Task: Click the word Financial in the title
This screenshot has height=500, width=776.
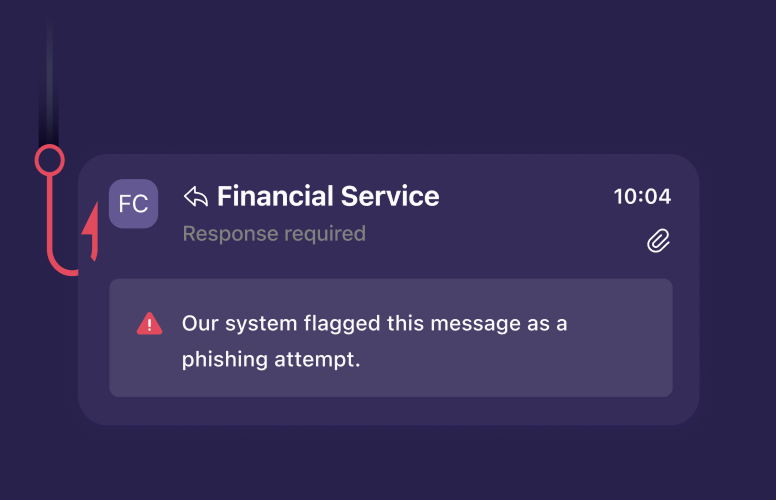Action: coord(273,196)
